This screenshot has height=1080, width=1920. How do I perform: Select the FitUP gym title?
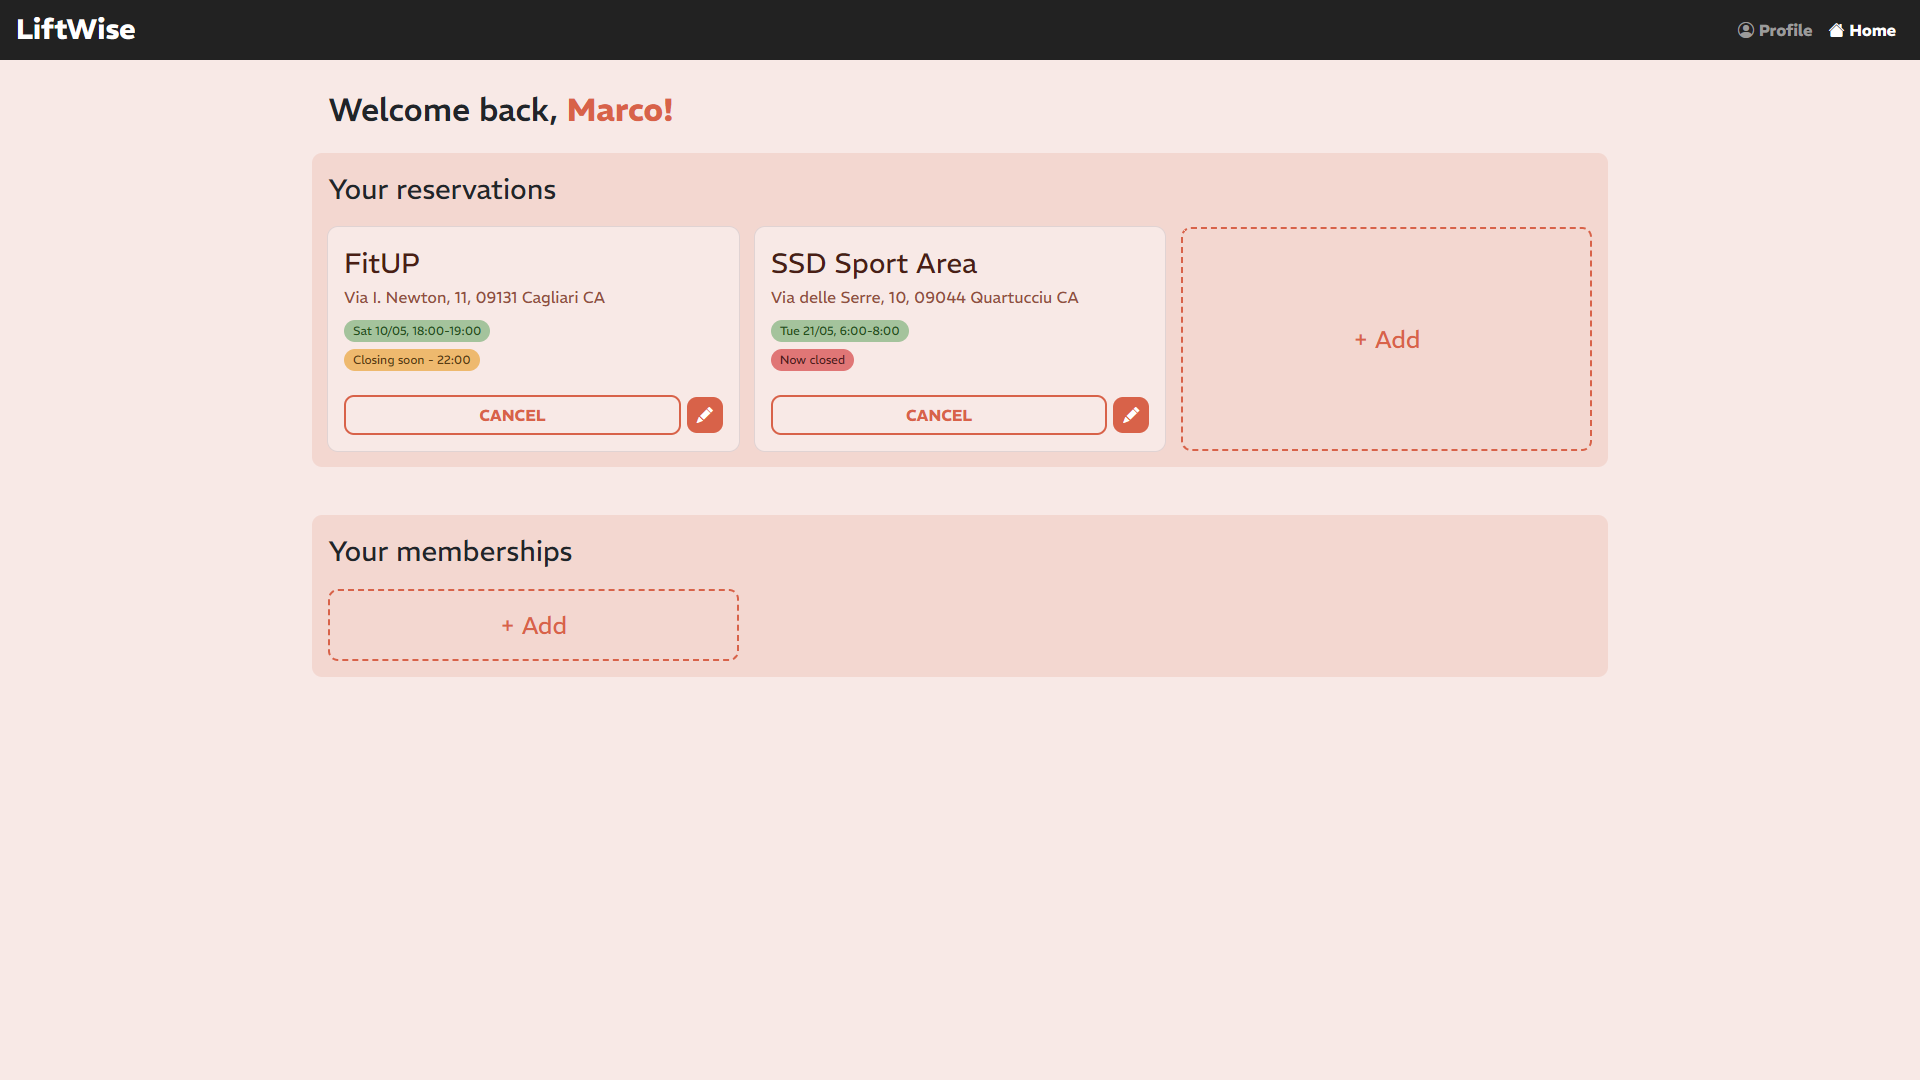point(381,263)
